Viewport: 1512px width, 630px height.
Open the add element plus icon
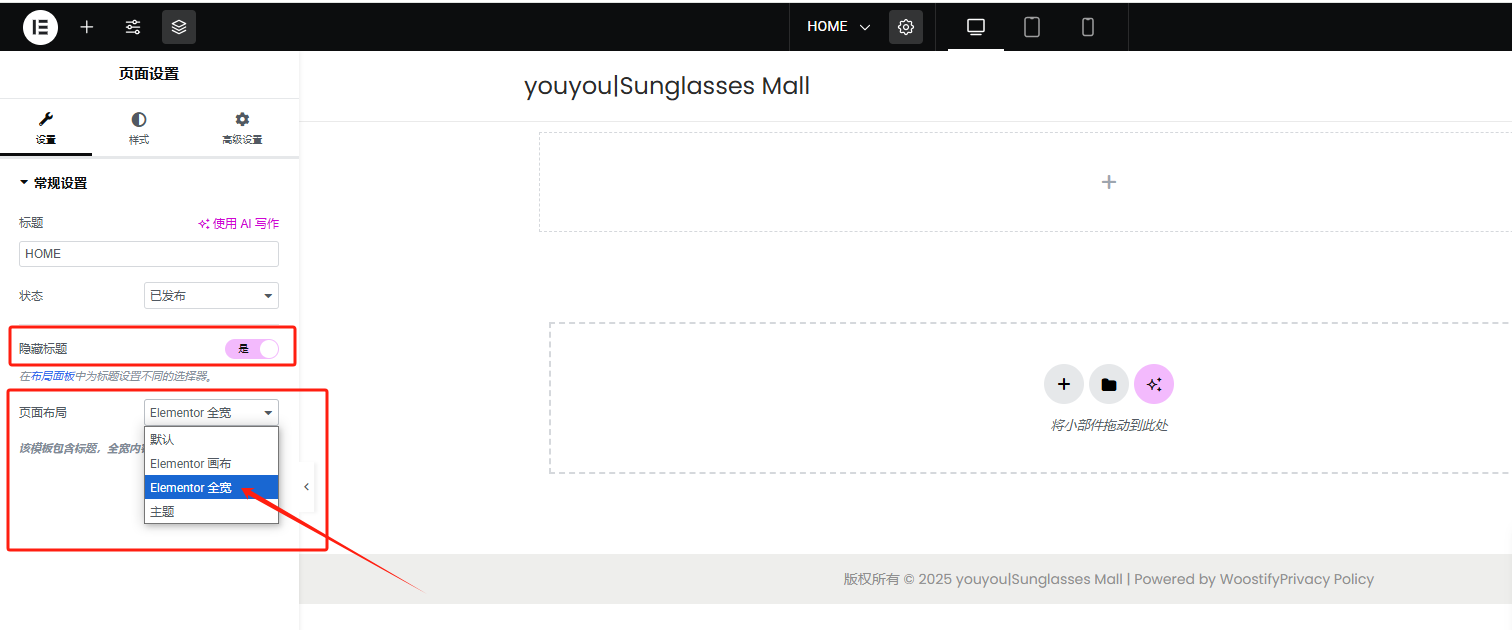pos(87,27)
